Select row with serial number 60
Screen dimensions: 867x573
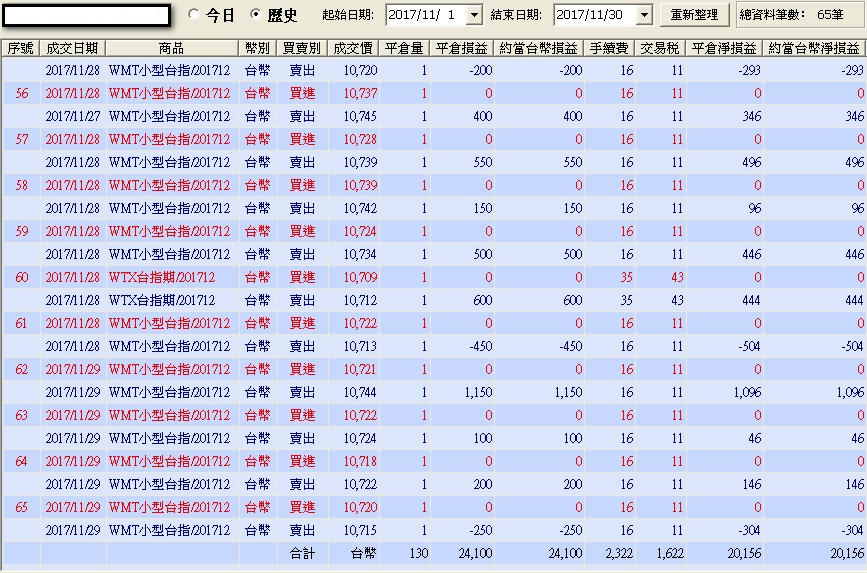pyautogui.click(x=434, y=277)
